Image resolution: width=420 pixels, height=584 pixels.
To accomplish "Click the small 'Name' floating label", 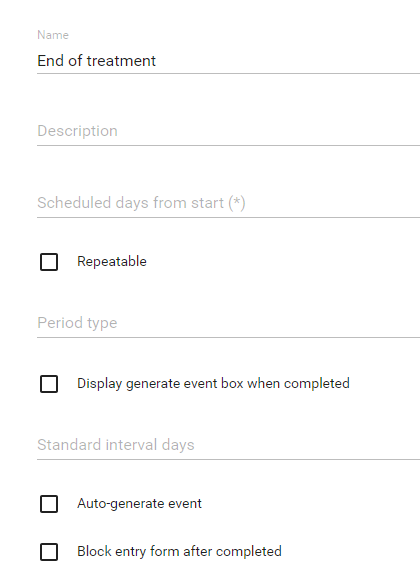I will click(x=53, y=35).
